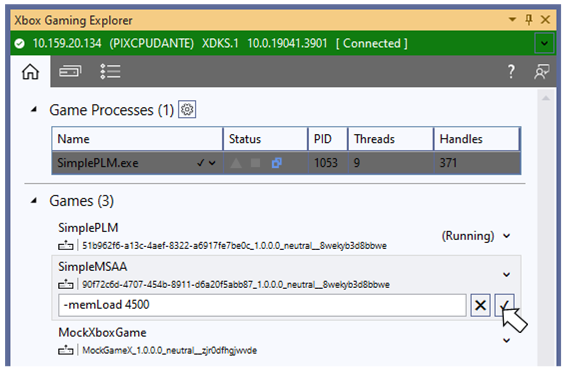Pin the Xbox Gaming Explorer panel
Viewport: 572px width, 384px height.
tap(529, 19)
